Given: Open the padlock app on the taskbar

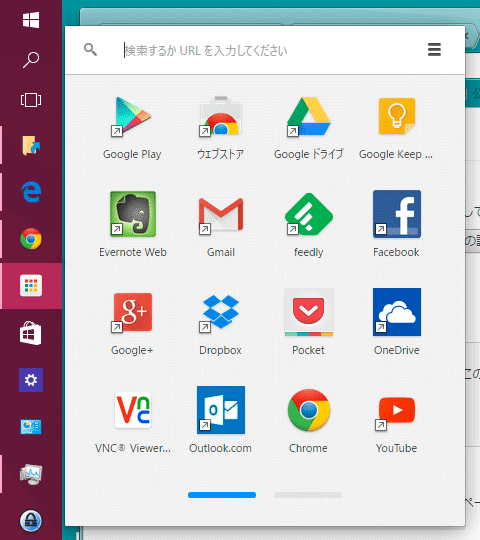Looking at the screenshot, I should 31,521.
